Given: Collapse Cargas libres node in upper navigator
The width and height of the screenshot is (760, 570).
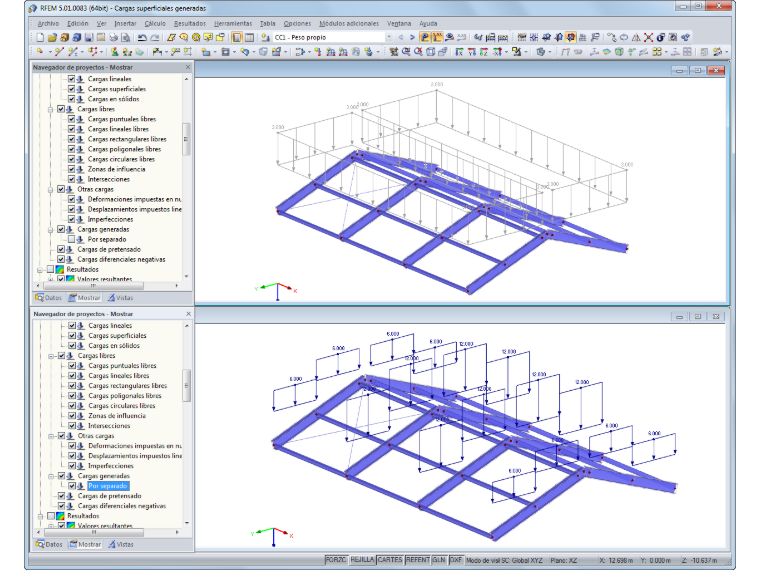Looking at the screenshot, I should click(50, 110).
